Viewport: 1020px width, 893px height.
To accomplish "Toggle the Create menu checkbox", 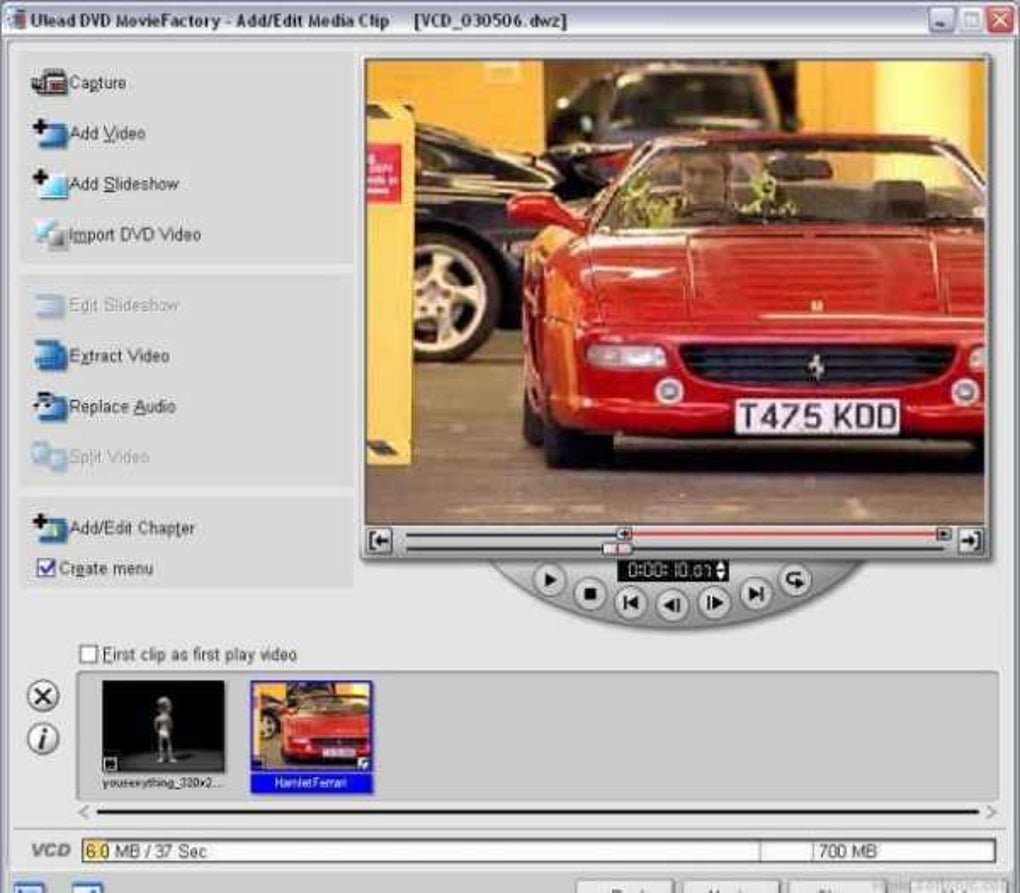I will click(46, 568).
